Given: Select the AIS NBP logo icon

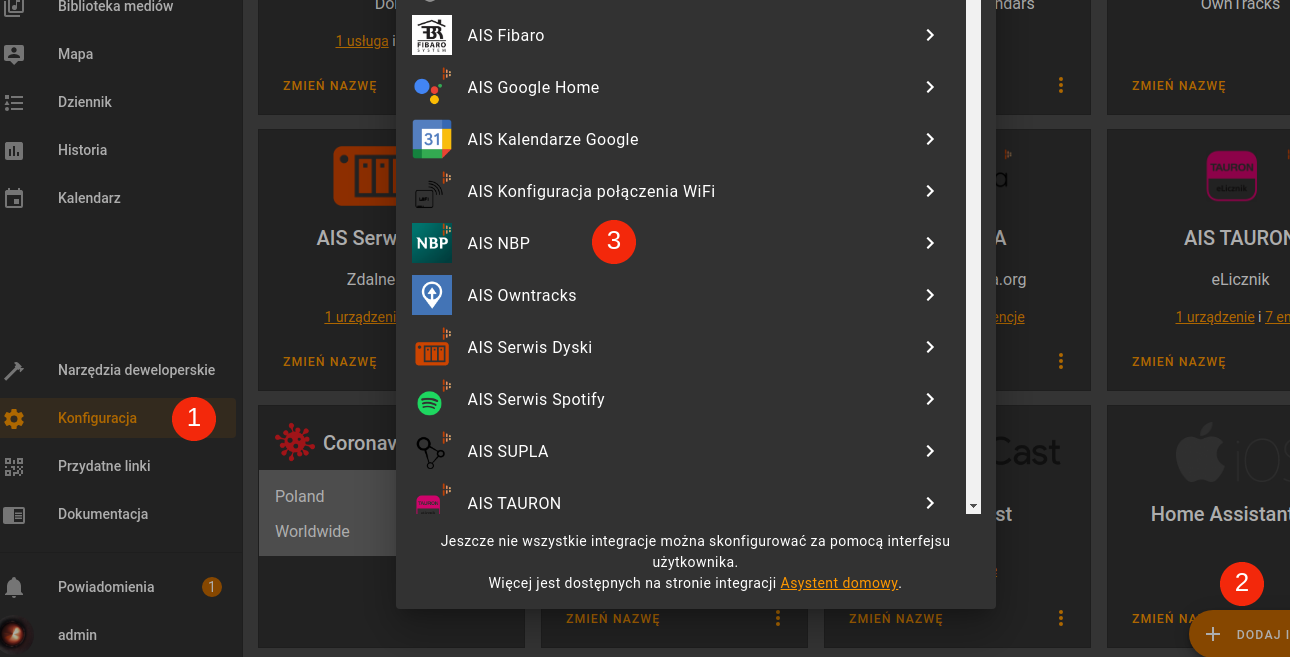Looking at the screenshot, I should coord(432,243).
